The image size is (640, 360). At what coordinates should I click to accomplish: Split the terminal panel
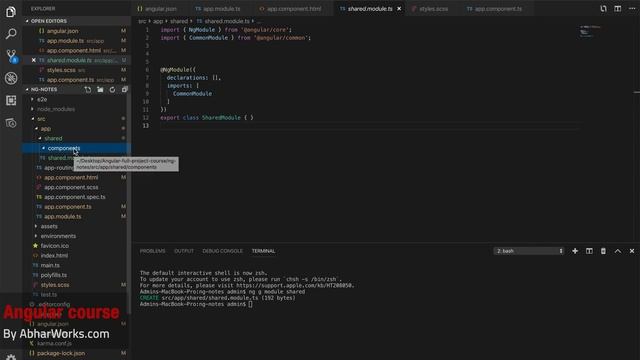(589, 251)
